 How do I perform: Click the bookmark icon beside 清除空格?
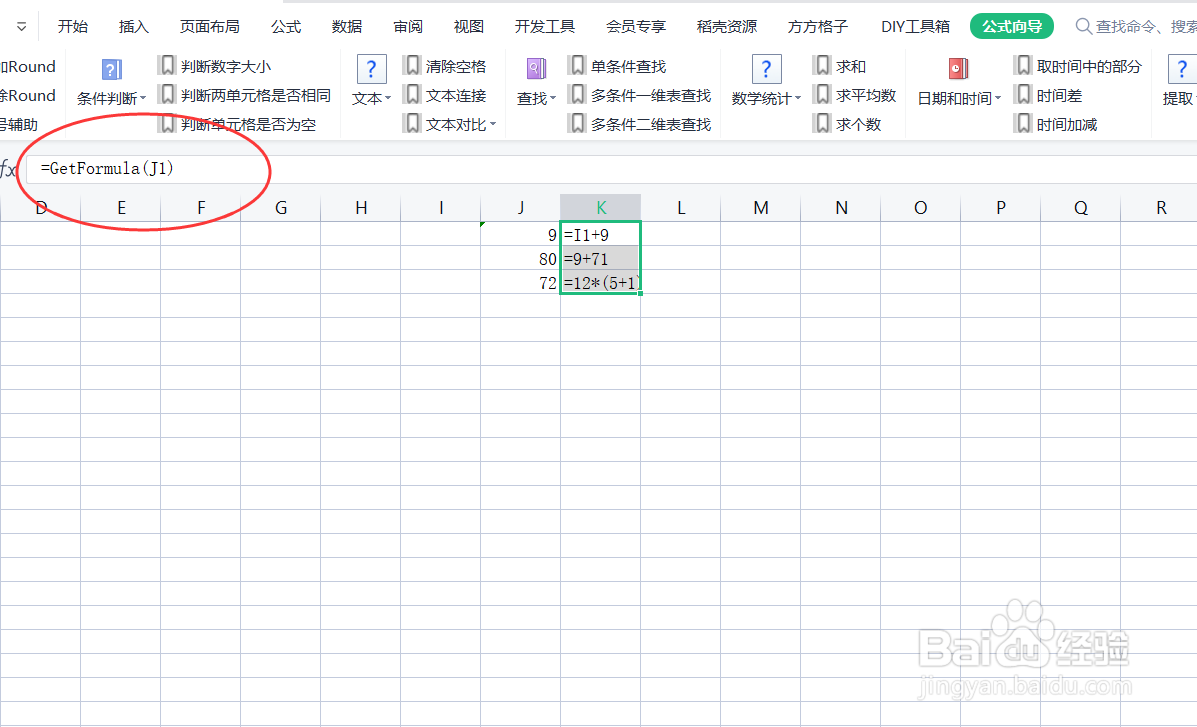click(x=412, y=66)
